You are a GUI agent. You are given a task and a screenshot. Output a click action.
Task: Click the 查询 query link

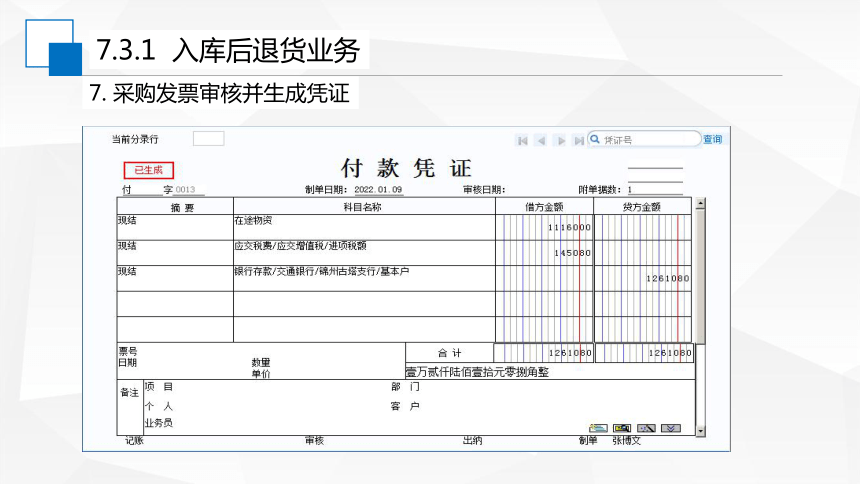pyautogui.click(x=712, y=139)
